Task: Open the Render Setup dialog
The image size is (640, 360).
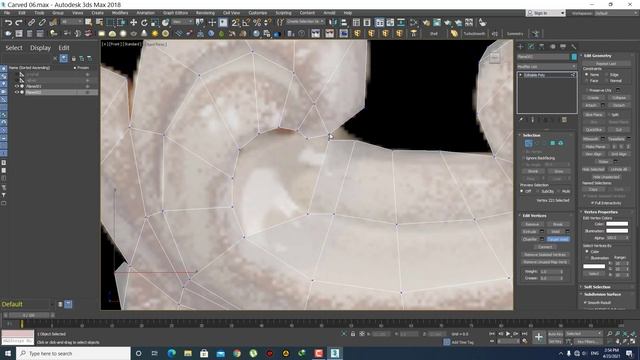Action: (427, 22)
